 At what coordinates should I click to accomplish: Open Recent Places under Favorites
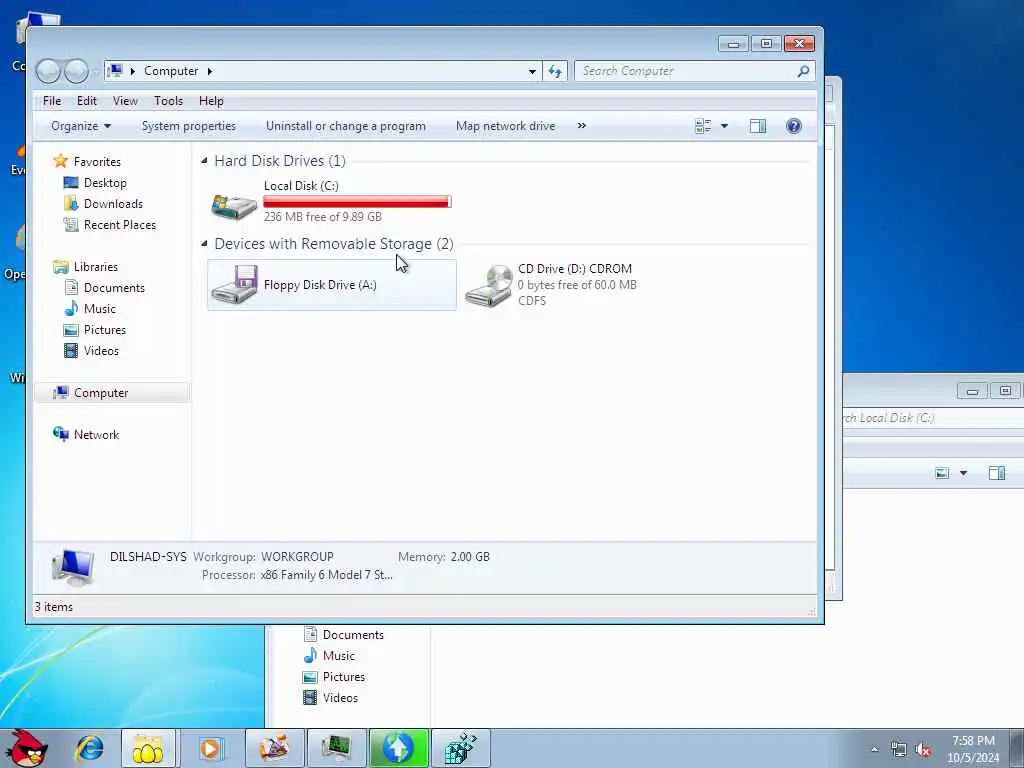[120, 225]
